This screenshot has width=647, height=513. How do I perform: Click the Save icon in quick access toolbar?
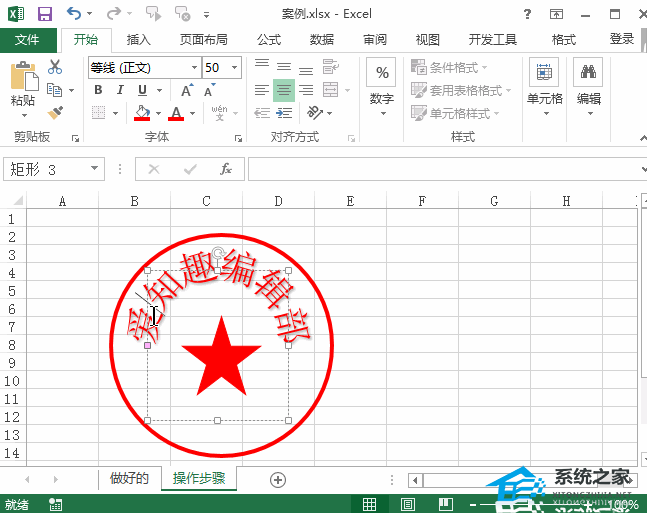click(44, 14)
